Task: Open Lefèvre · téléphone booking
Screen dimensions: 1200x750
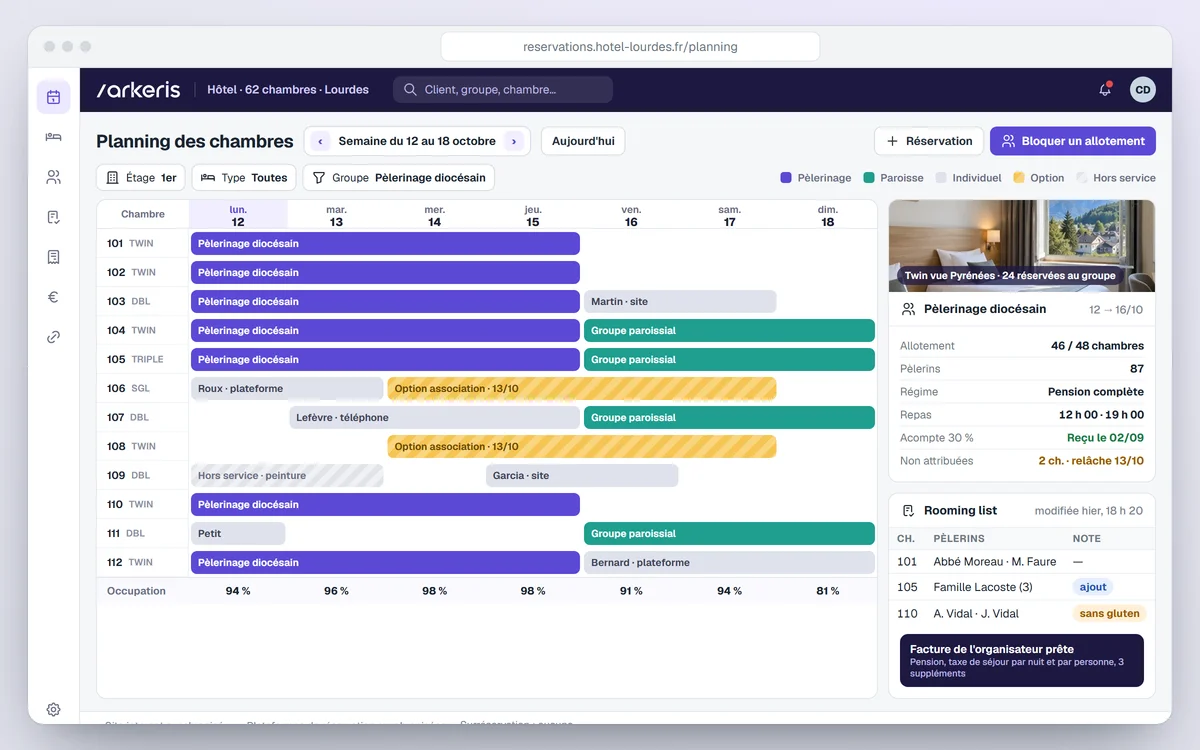Action: (434, 417)
